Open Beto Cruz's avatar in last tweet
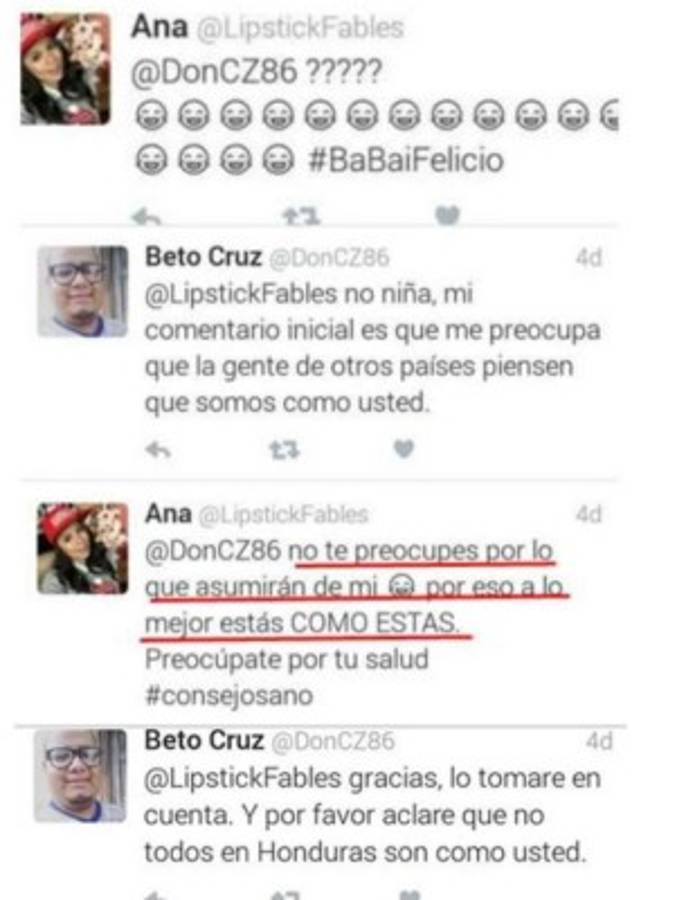695x900 pixels. click(x=80, y=775)
